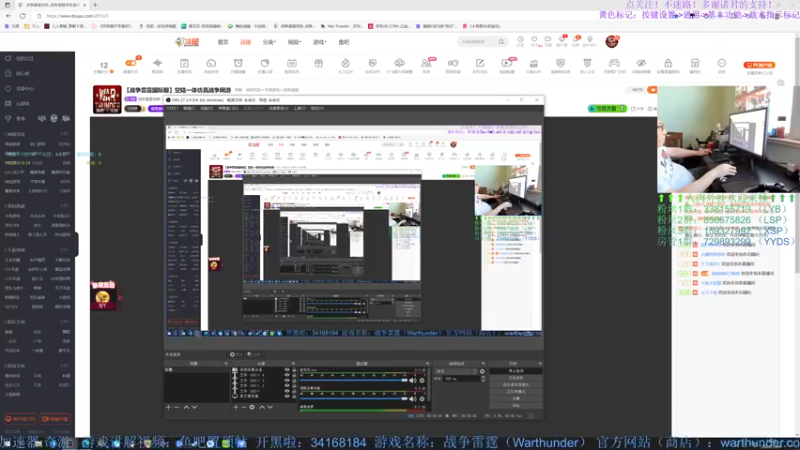Viewport: 800px width, 450px height.
Task: Open the speed gauge icon in streamer toolbar
Action: click(x=211, y=63)
